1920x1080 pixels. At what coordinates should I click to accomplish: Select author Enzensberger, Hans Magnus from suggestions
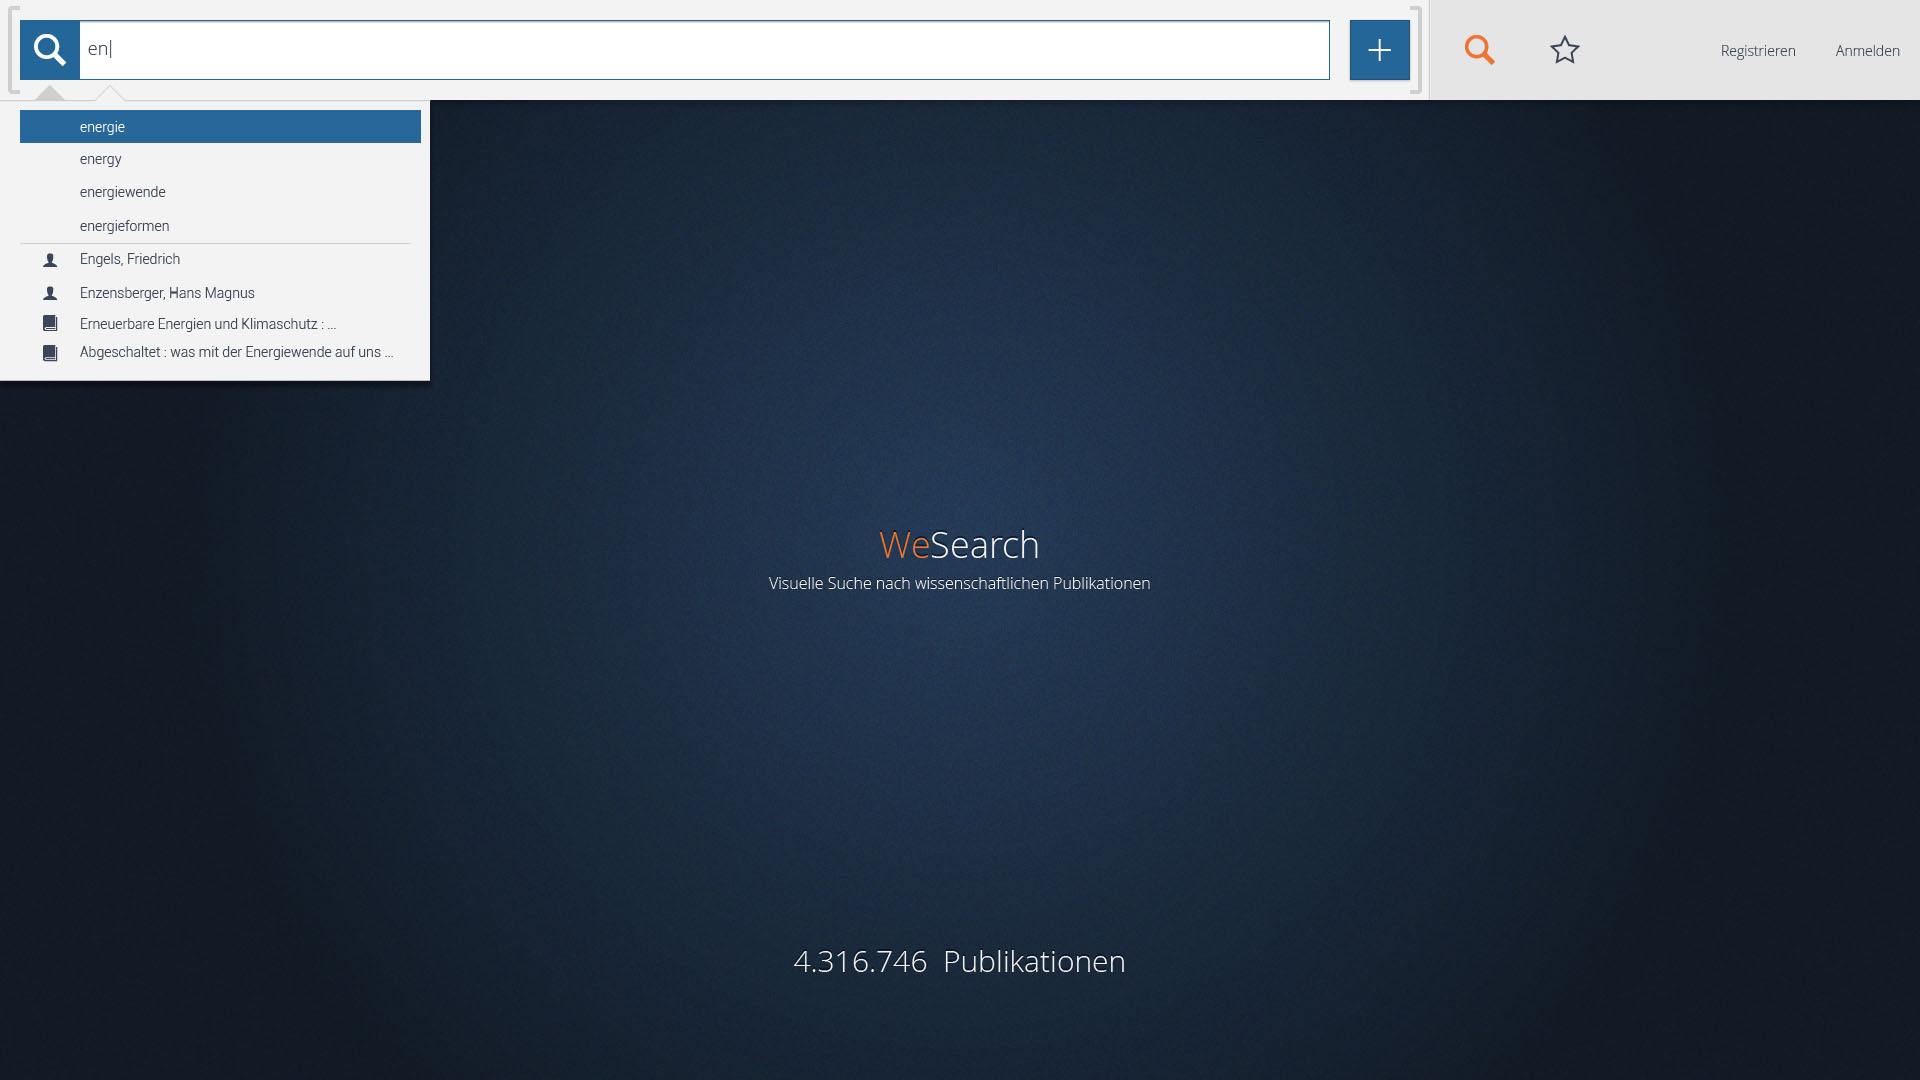[167, 292]
